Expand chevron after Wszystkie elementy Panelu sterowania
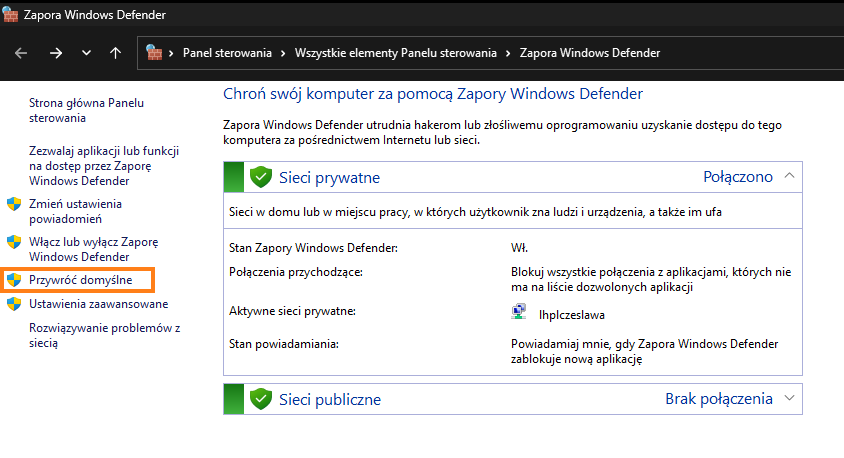 (508, 53)
